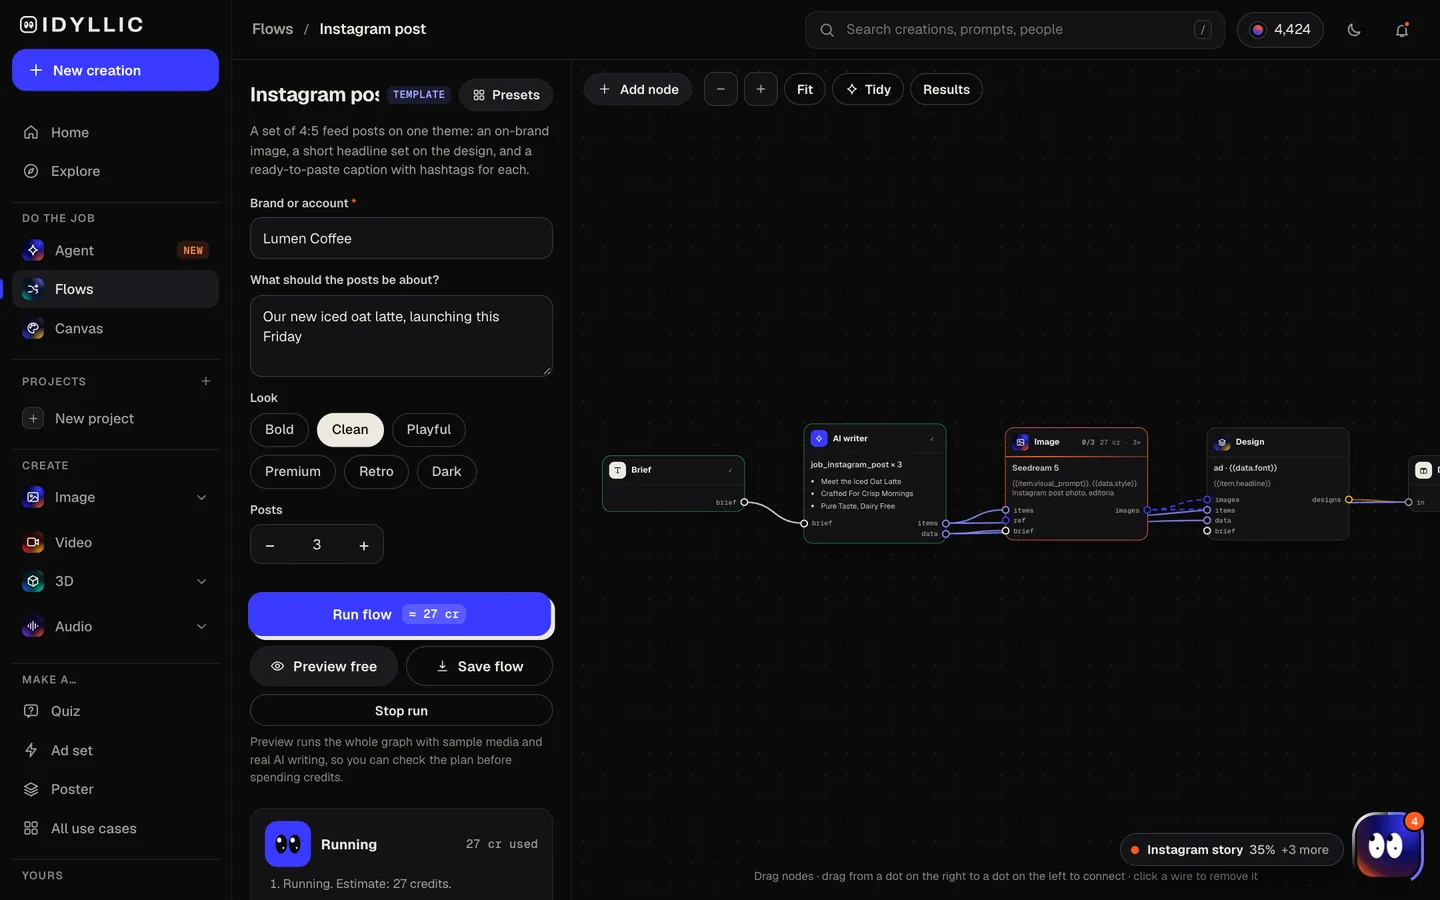Open Explore in the sidebar
1440x900 pixels.
pos(115,171)
